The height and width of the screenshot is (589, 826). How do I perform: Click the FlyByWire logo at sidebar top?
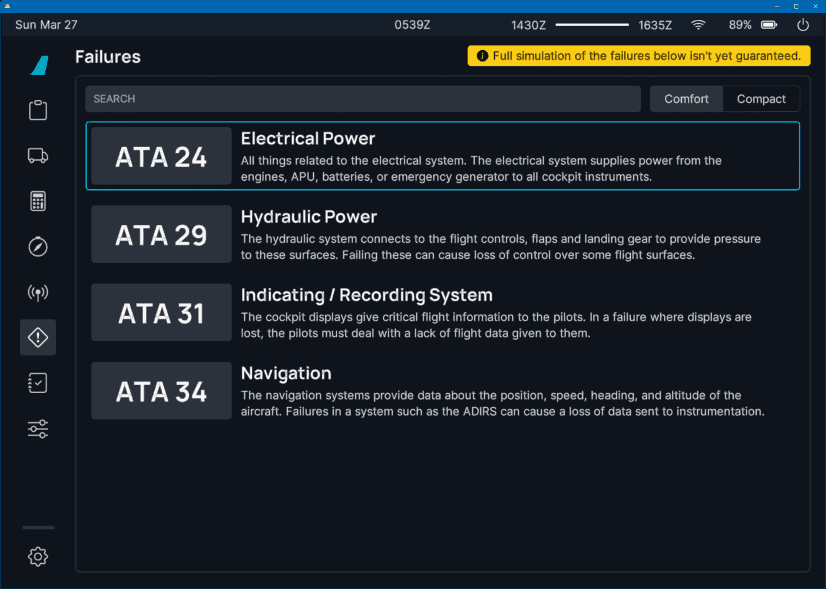pyautogui.click(x=38, y=65)
